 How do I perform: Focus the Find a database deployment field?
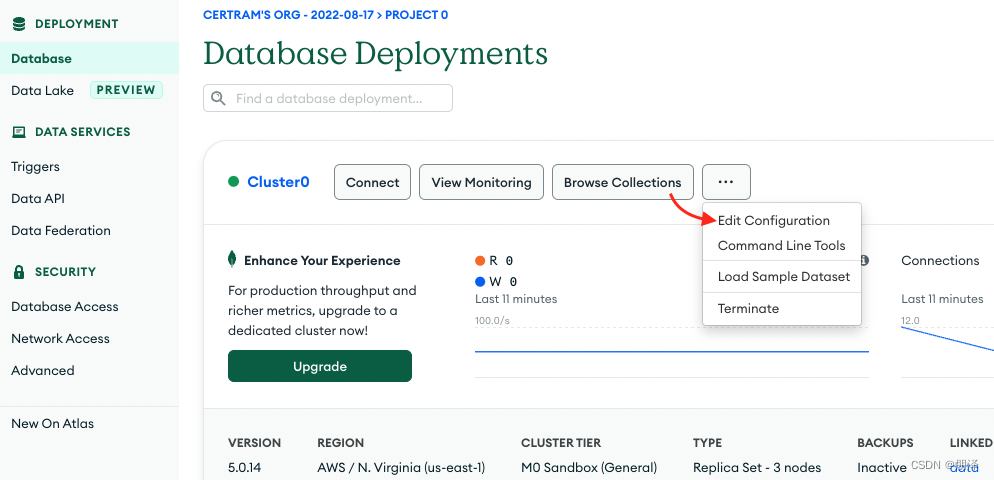click(328, 98)
